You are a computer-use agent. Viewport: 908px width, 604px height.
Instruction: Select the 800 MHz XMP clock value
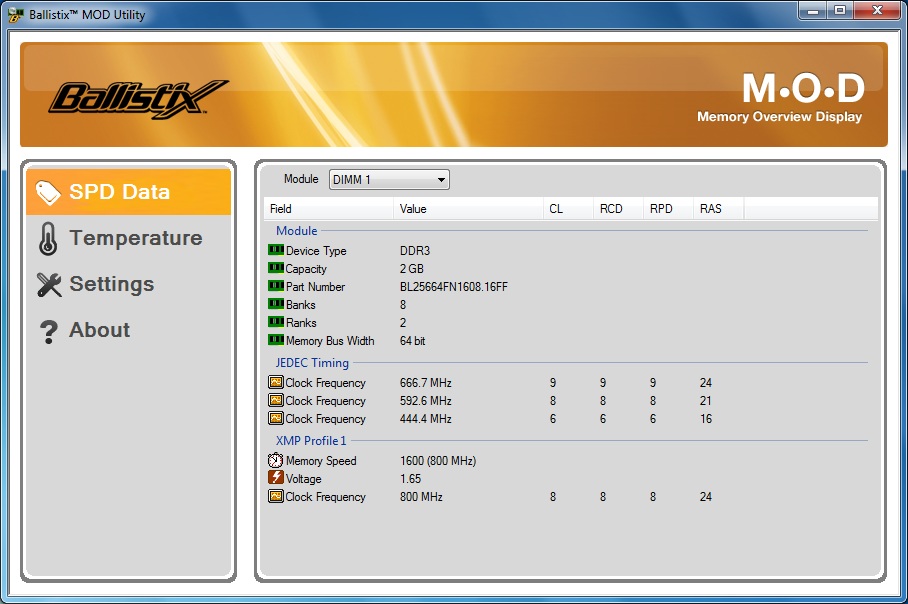(421, 497)
